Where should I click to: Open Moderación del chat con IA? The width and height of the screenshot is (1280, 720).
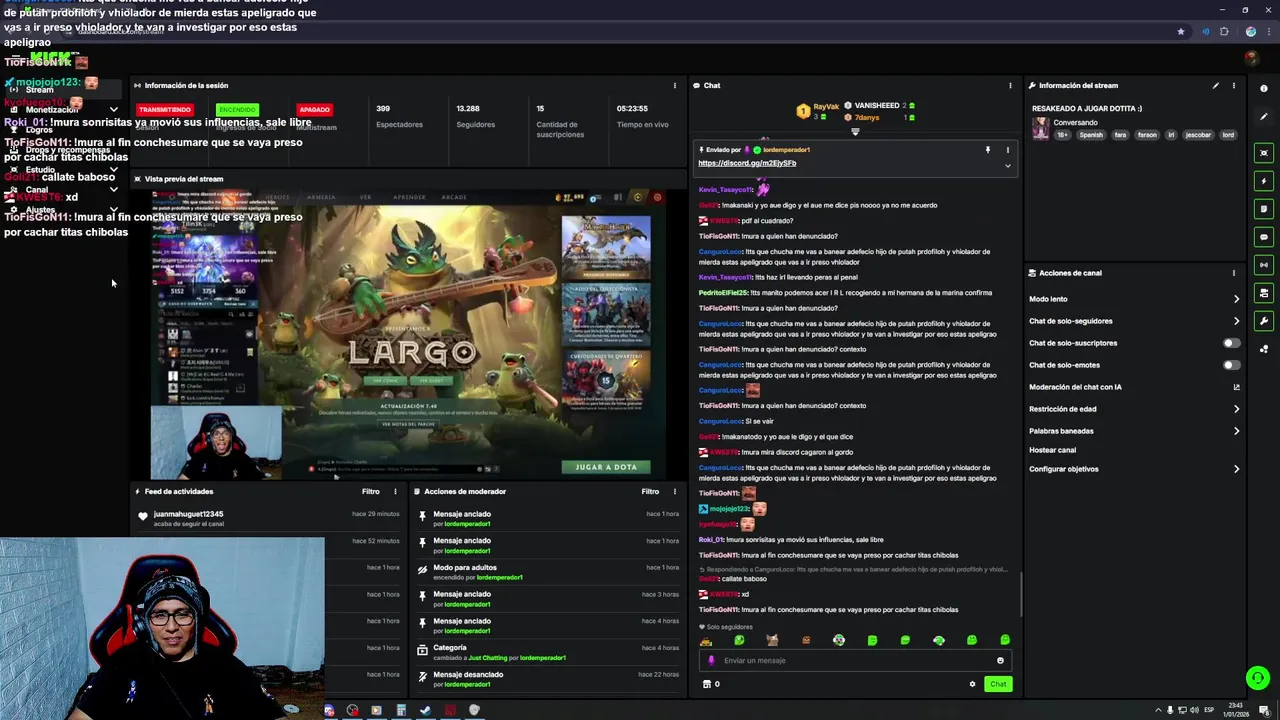[x=1075, y=387]
